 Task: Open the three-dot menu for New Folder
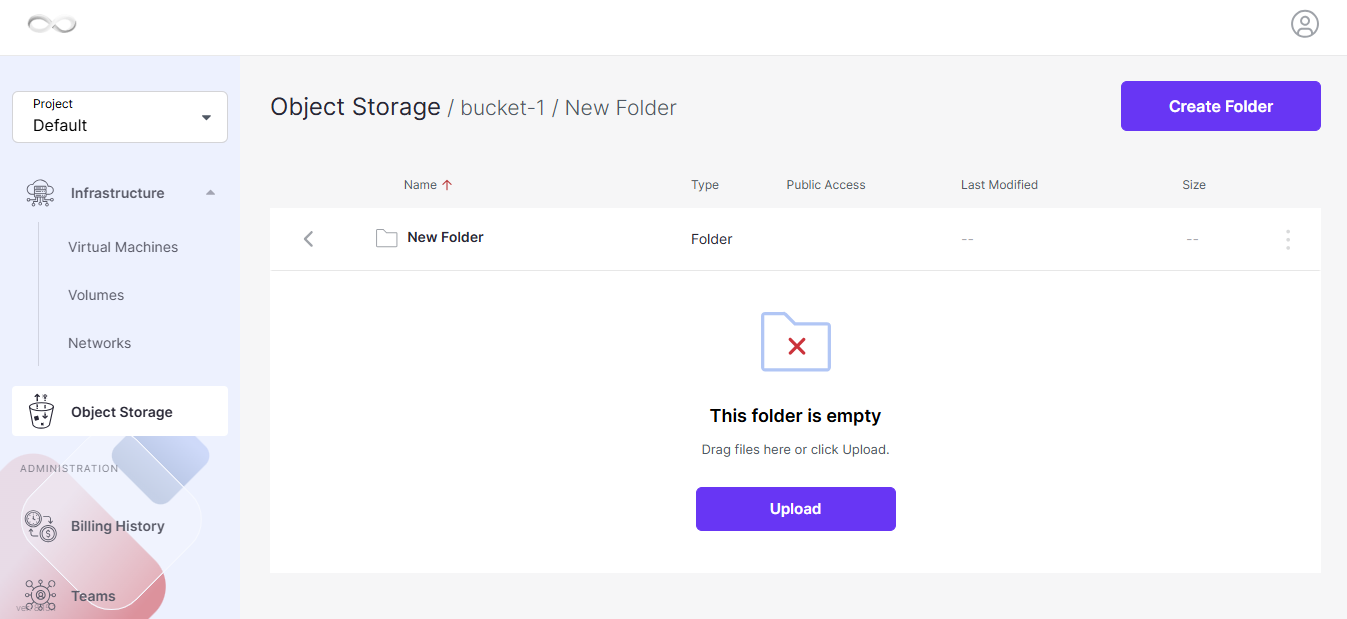[1288, 239]
